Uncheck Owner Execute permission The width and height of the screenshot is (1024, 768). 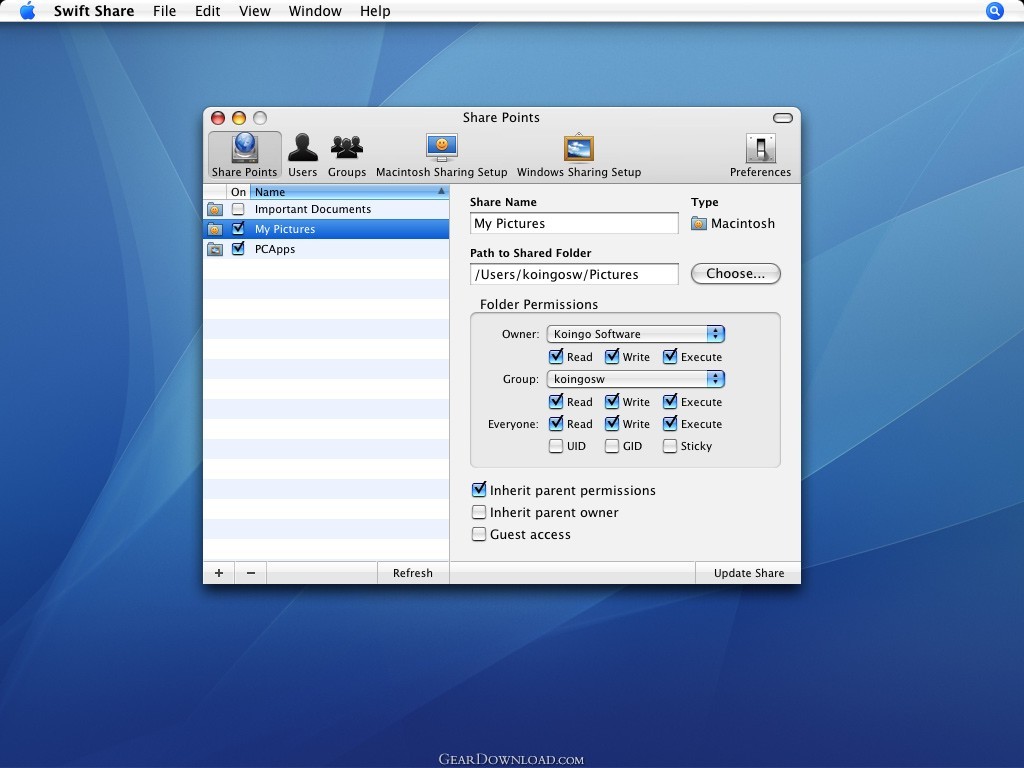[670, 357]
